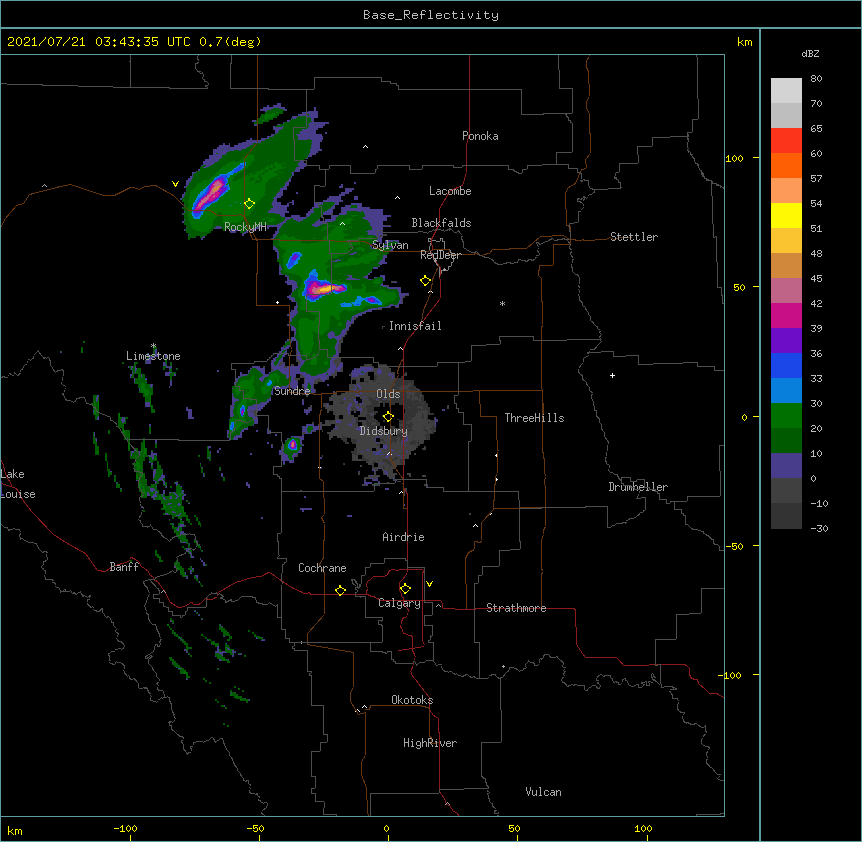Viewport: 862px width, 842px height.
Task: Click the yellow V marker east of Calgary
Action: click(429, 584)
